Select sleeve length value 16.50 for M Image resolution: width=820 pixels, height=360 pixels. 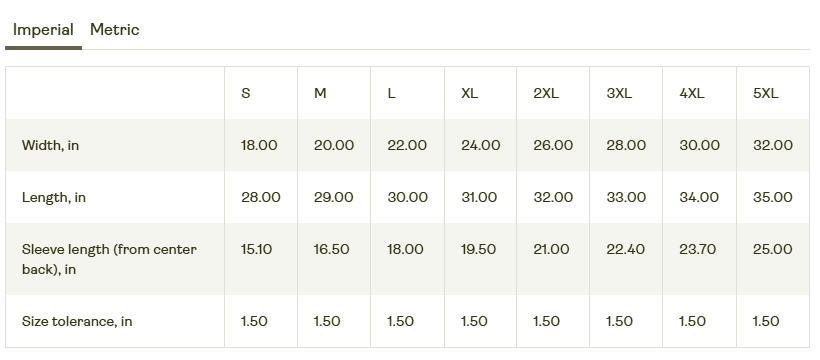coord(332,249)
